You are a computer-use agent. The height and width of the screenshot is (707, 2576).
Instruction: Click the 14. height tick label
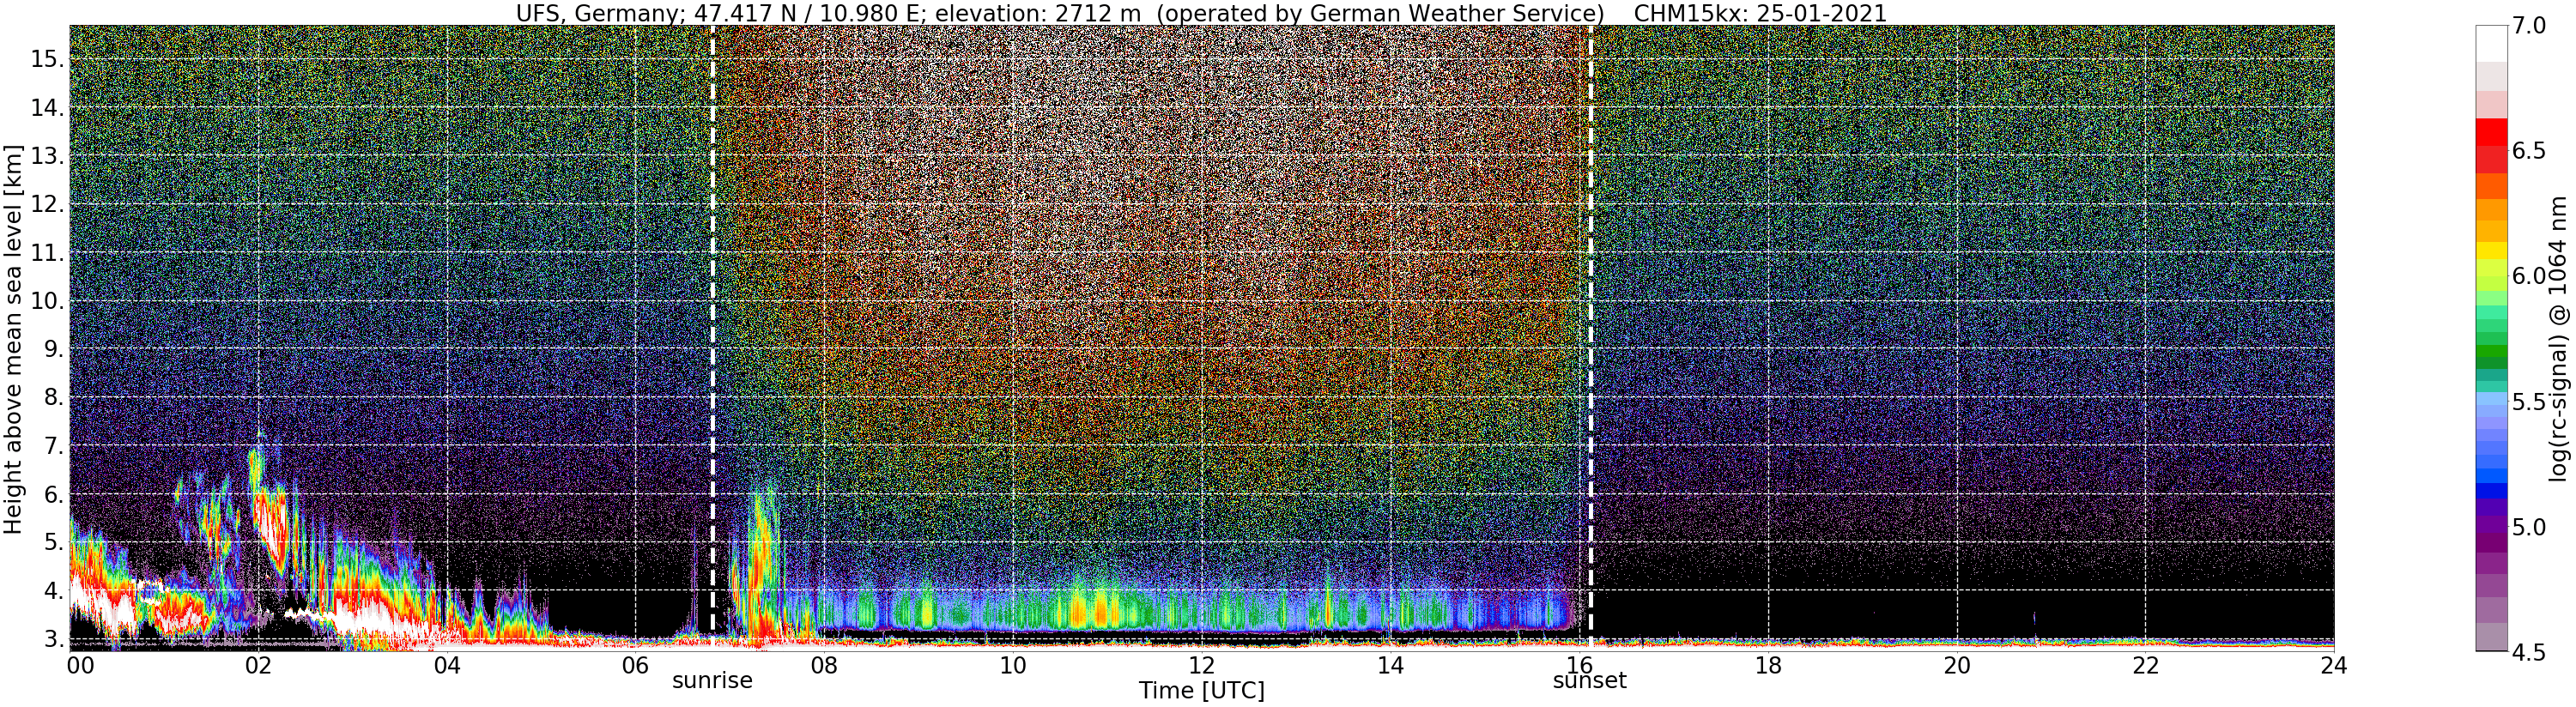tap(47, 108)
